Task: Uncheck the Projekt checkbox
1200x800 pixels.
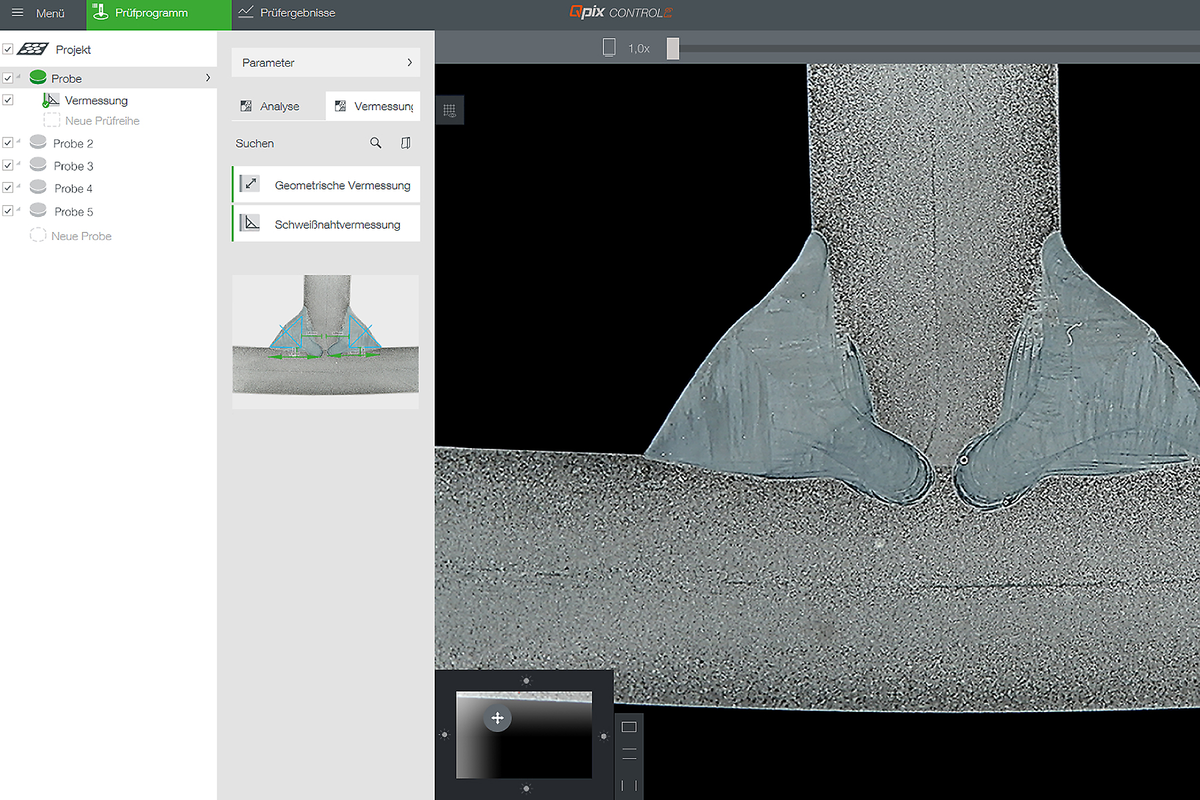Action: pos(8,49)
